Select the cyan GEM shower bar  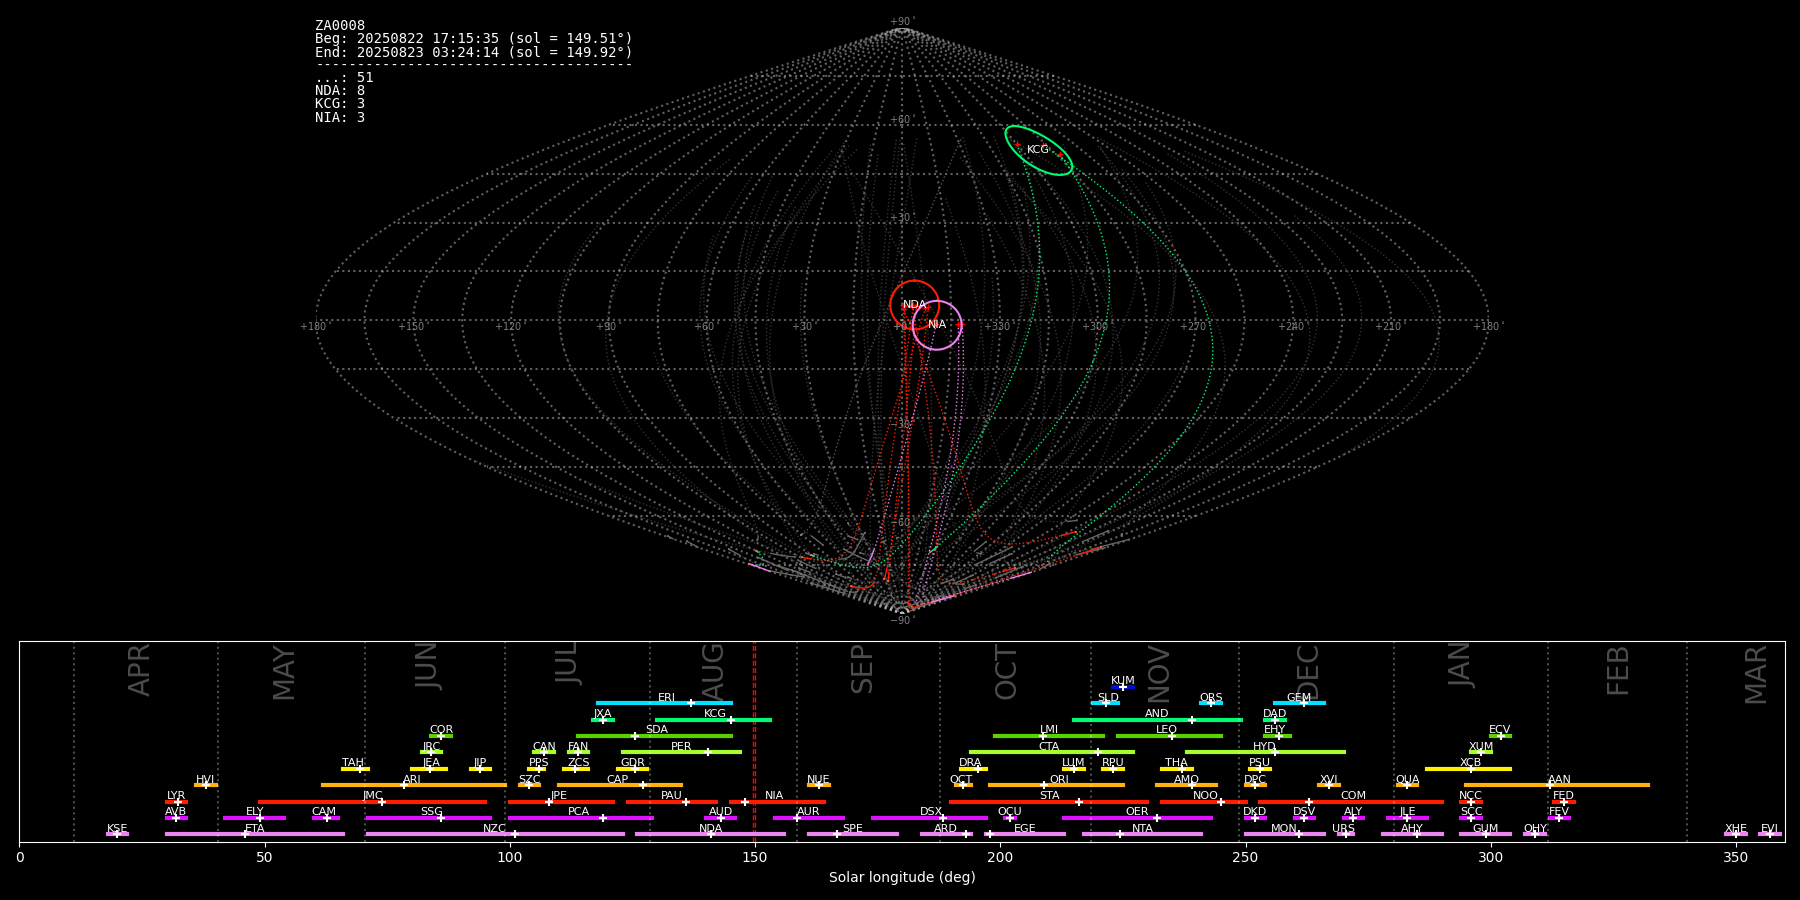(x=1299, y=703)
